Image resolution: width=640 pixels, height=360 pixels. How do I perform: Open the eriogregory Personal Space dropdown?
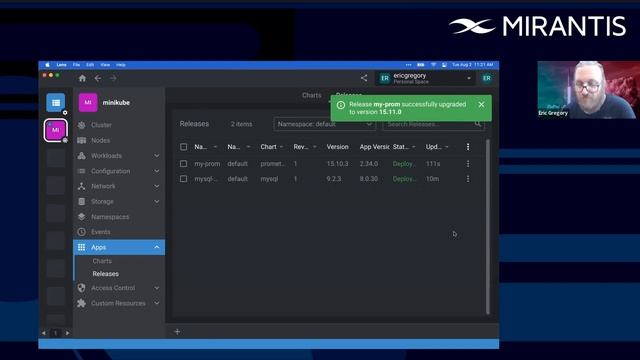click(x=426, y=78)
